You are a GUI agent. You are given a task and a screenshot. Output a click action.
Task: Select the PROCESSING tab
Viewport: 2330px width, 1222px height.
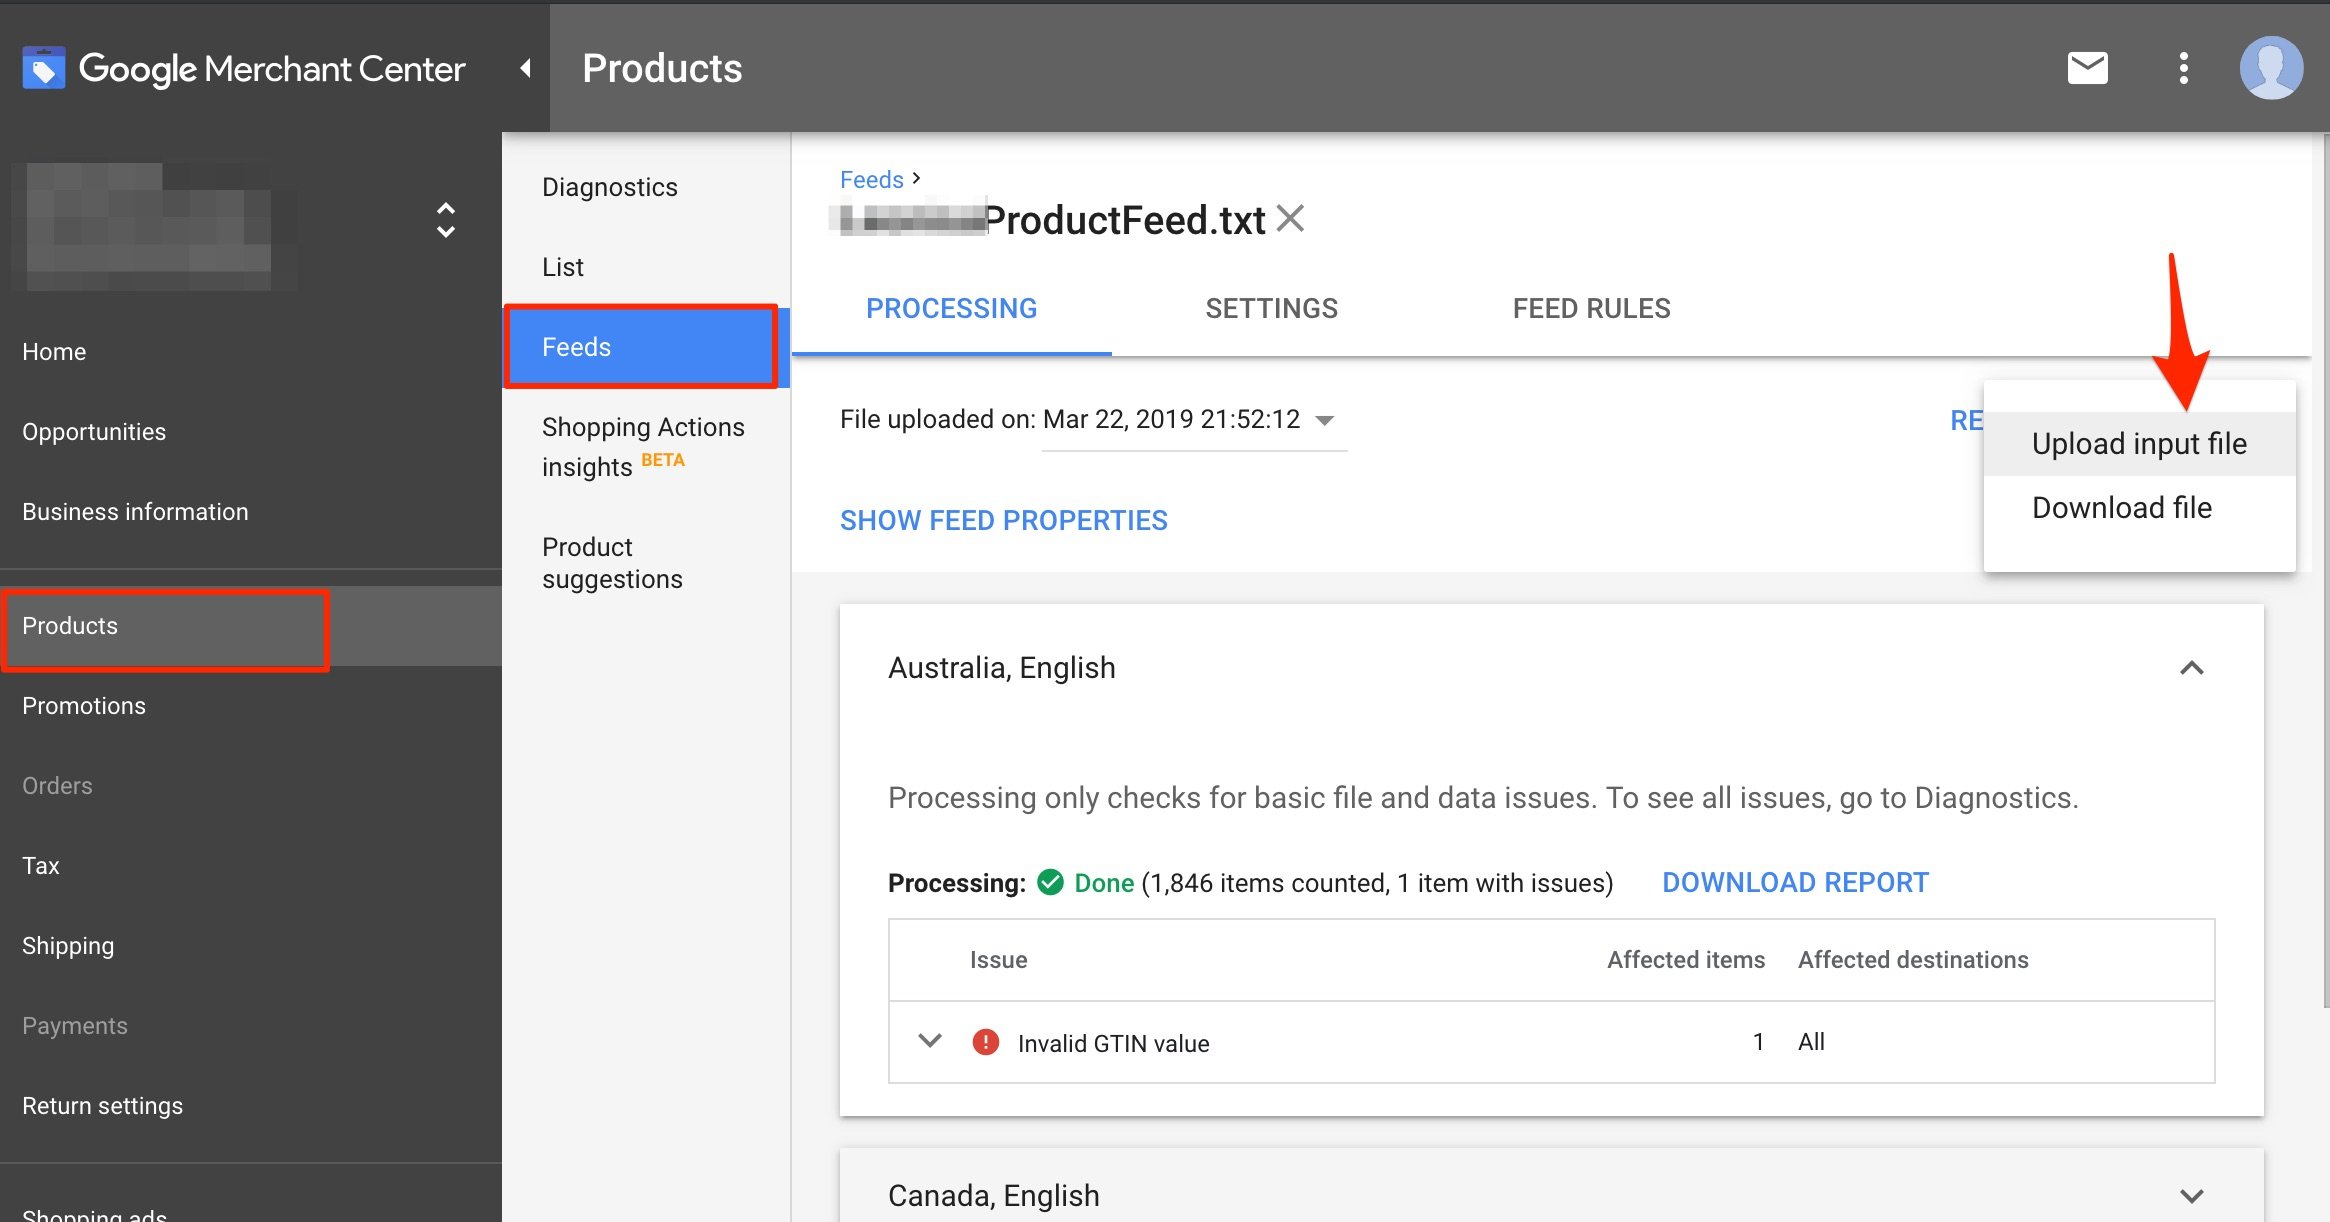coord(952,308)
